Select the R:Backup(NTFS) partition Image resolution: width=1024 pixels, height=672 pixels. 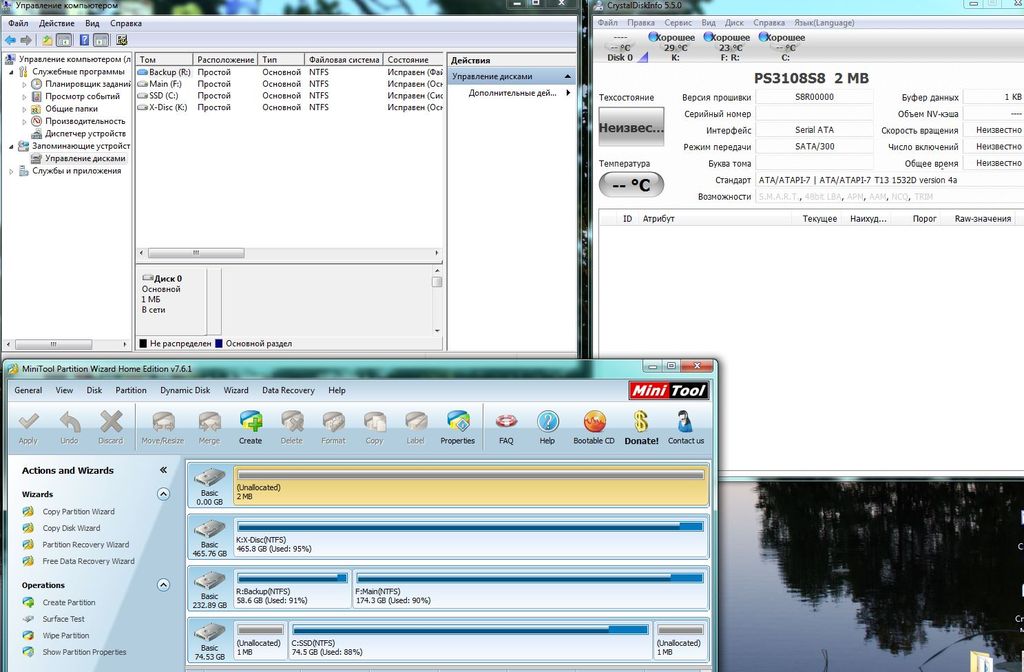[x=292, y=588]
